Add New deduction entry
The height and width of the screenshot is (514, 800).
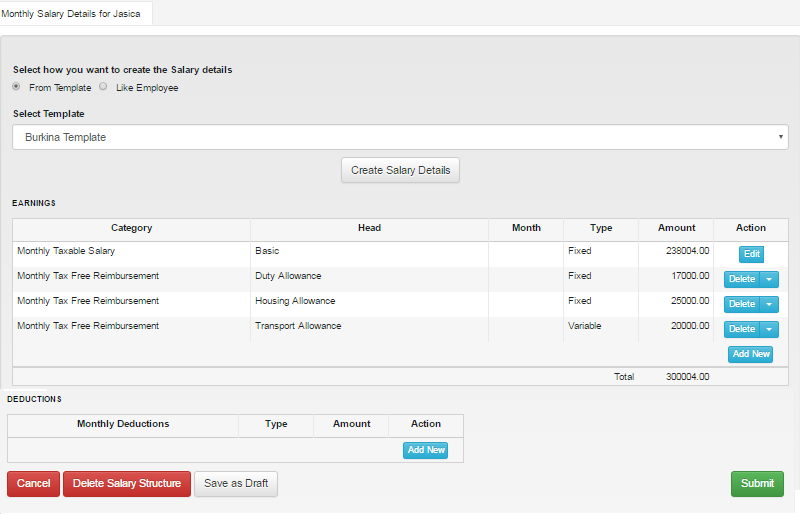coord(426,450)
